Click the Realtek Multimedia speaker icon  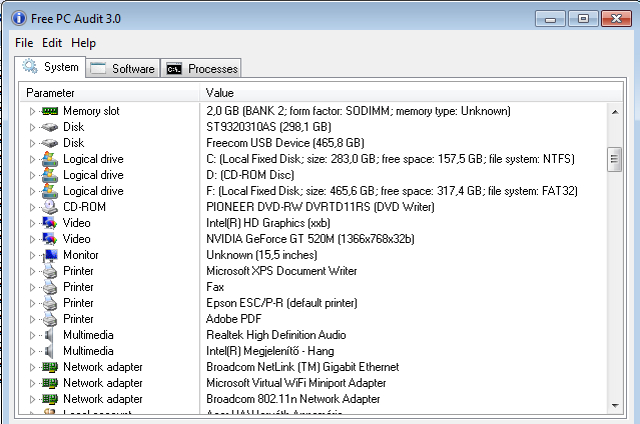point(49,335)
